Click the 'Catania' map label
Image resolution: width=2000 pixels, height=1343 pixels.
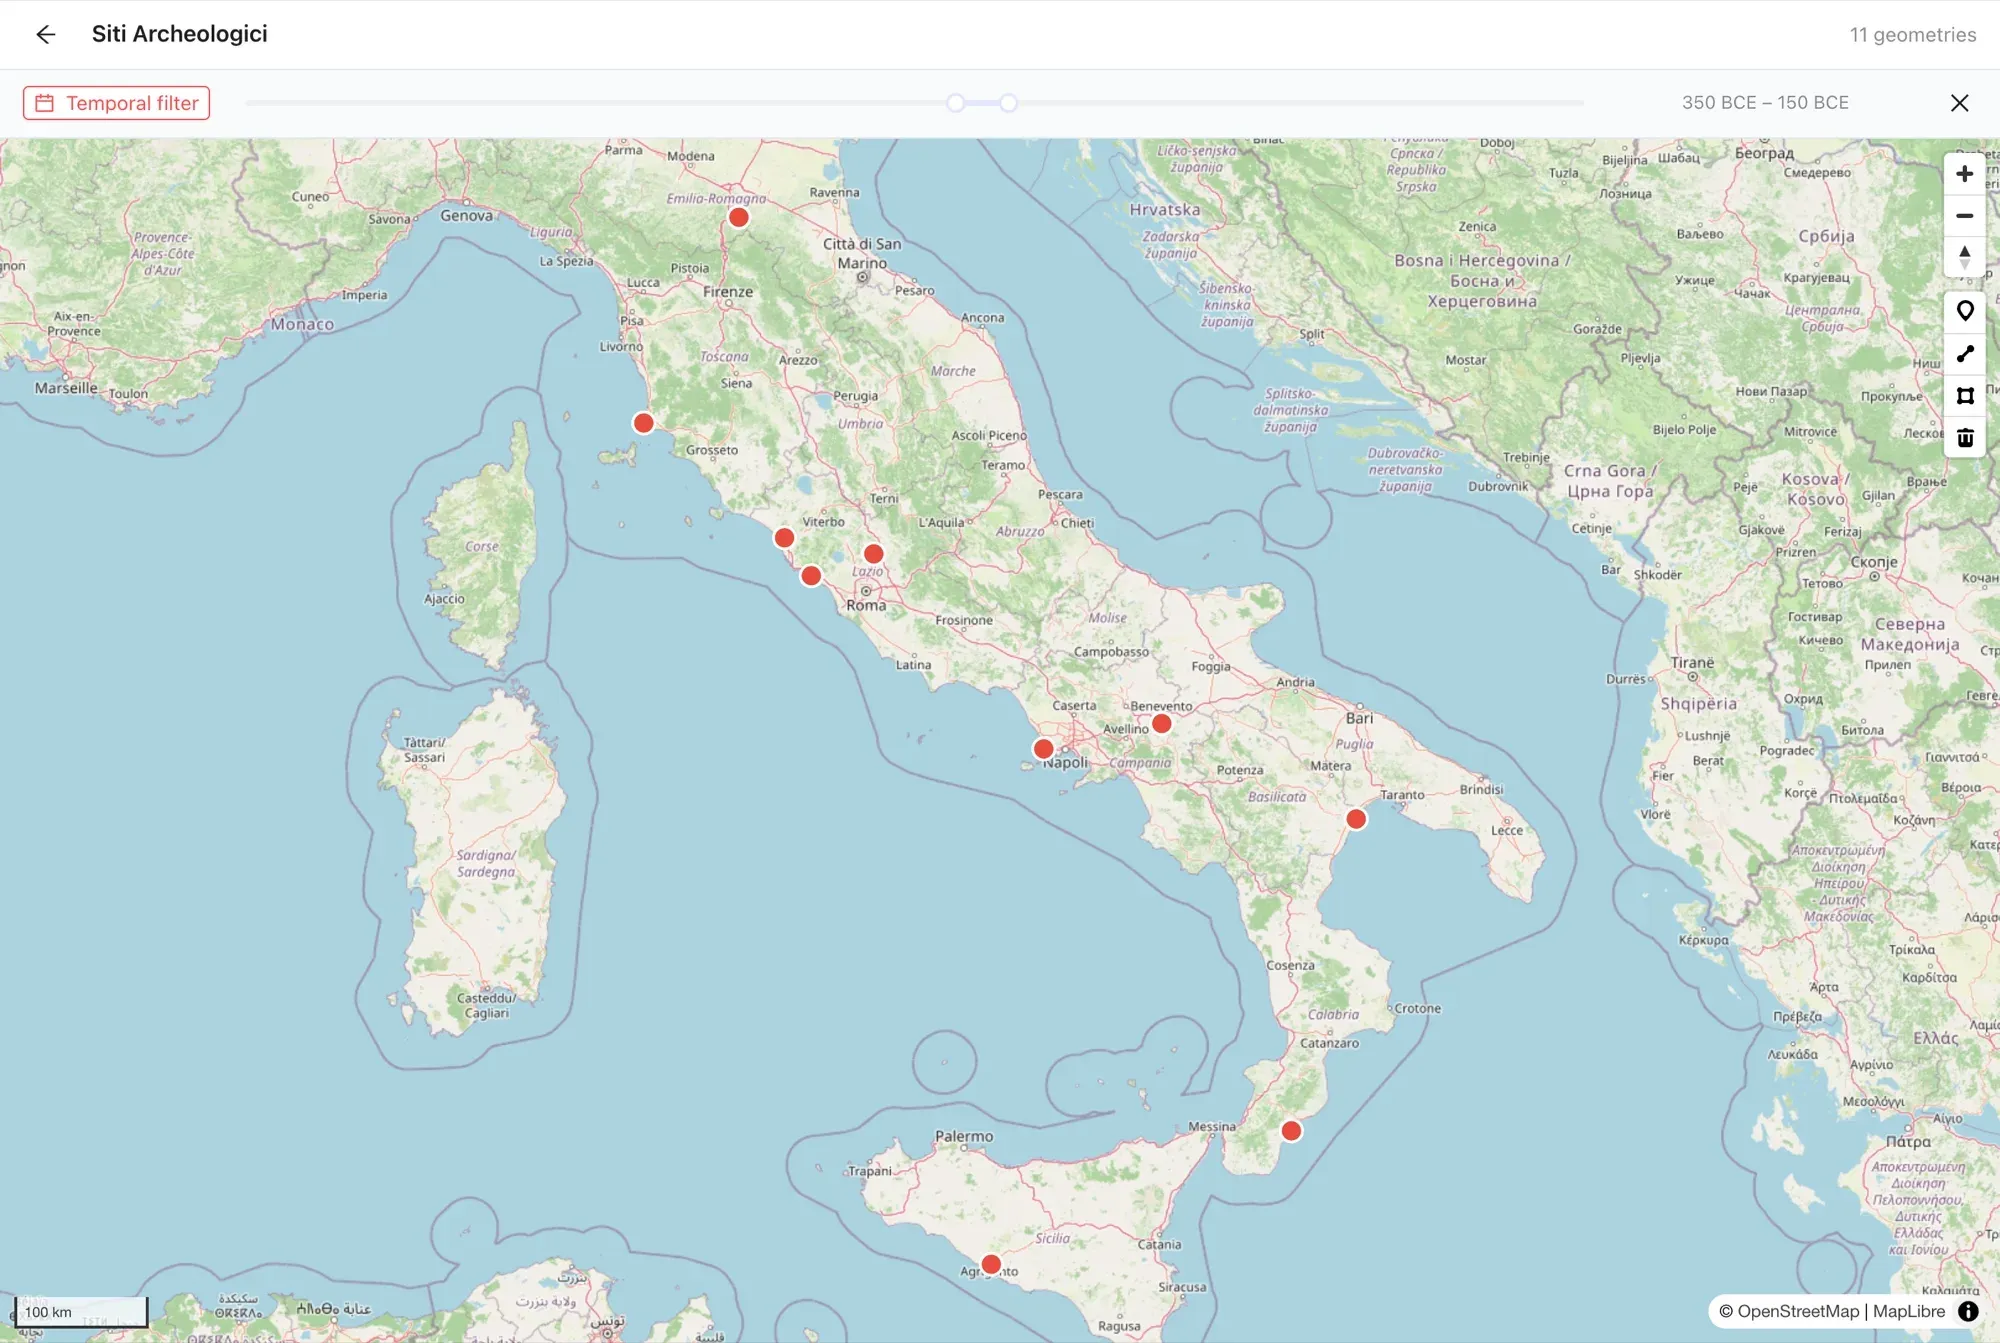(x=1159, y=1245)
